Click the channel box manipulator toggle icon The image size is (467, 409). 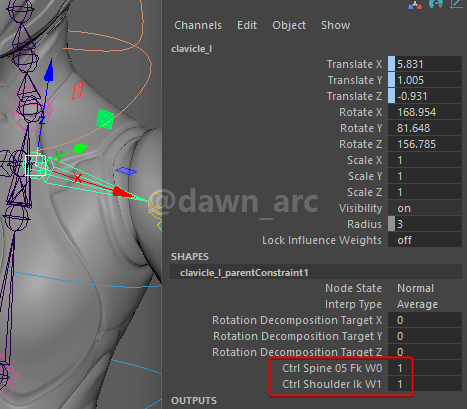415,5
